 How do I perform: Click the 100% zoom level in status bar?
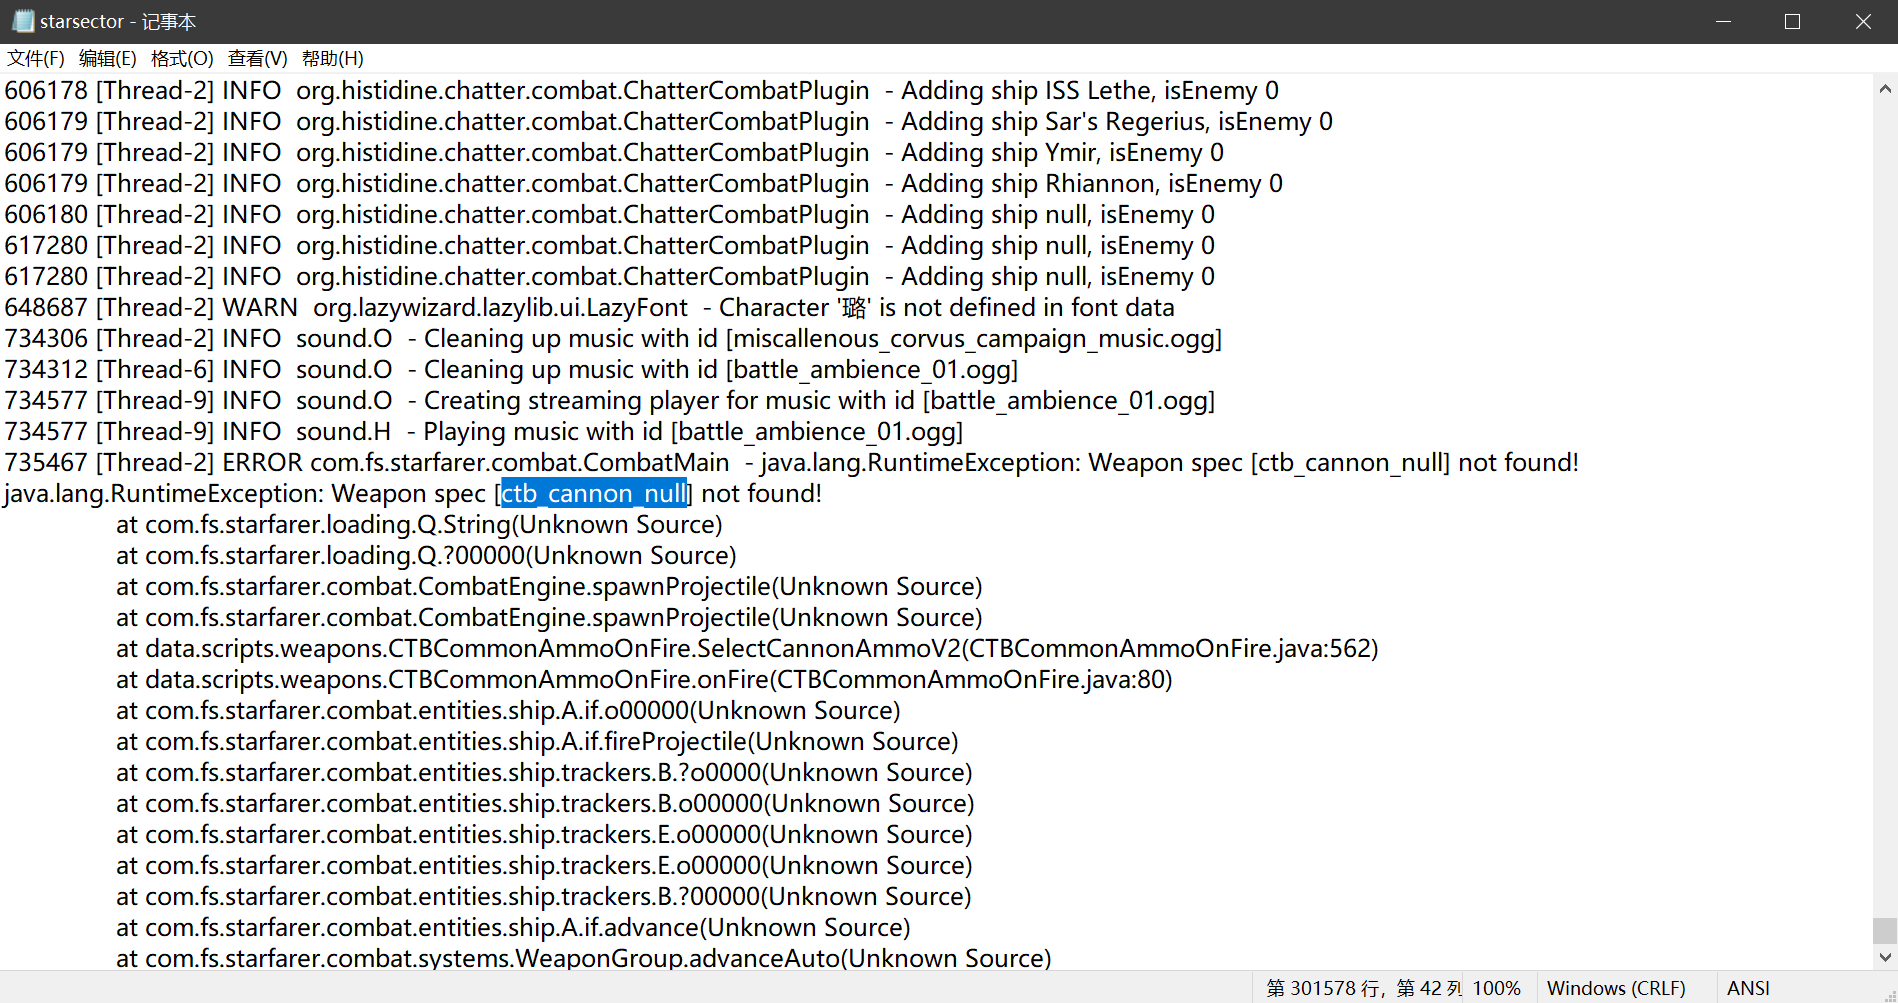pyautogui.click(x=1496, y=988)
